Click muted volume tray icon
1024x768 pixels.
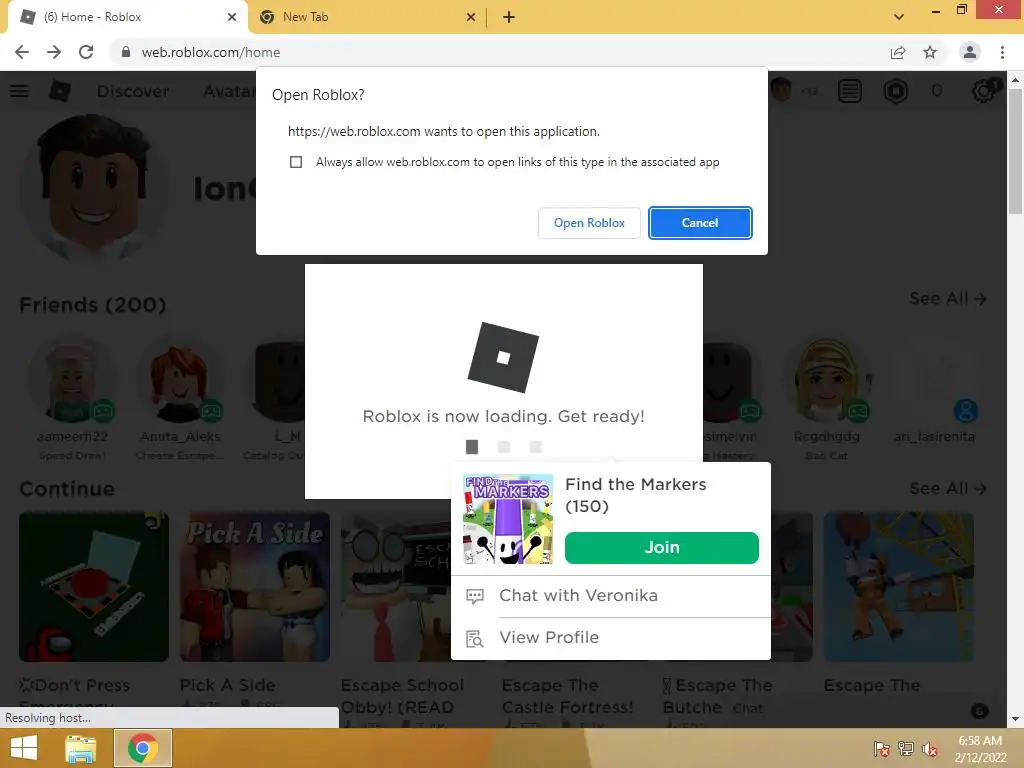click(930, 749)
